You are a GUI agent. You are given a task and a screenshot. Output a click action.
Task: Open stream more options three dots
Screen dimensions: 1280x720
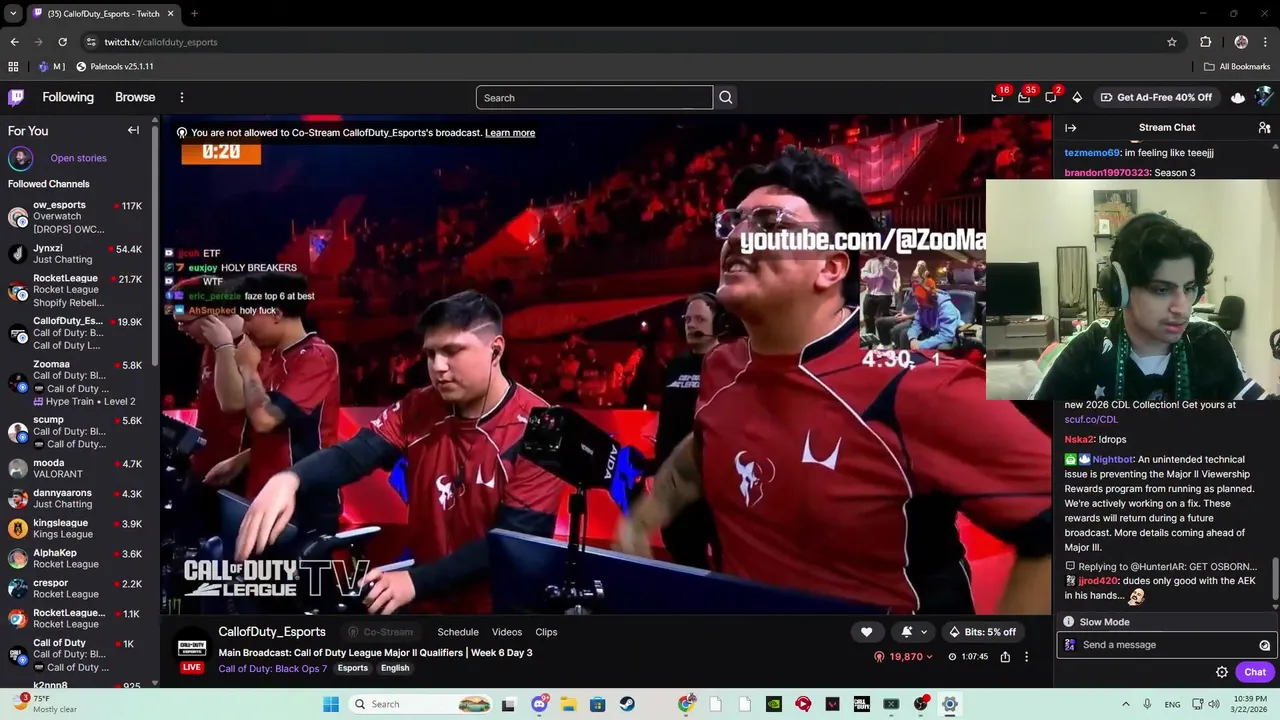[1026, 657]
